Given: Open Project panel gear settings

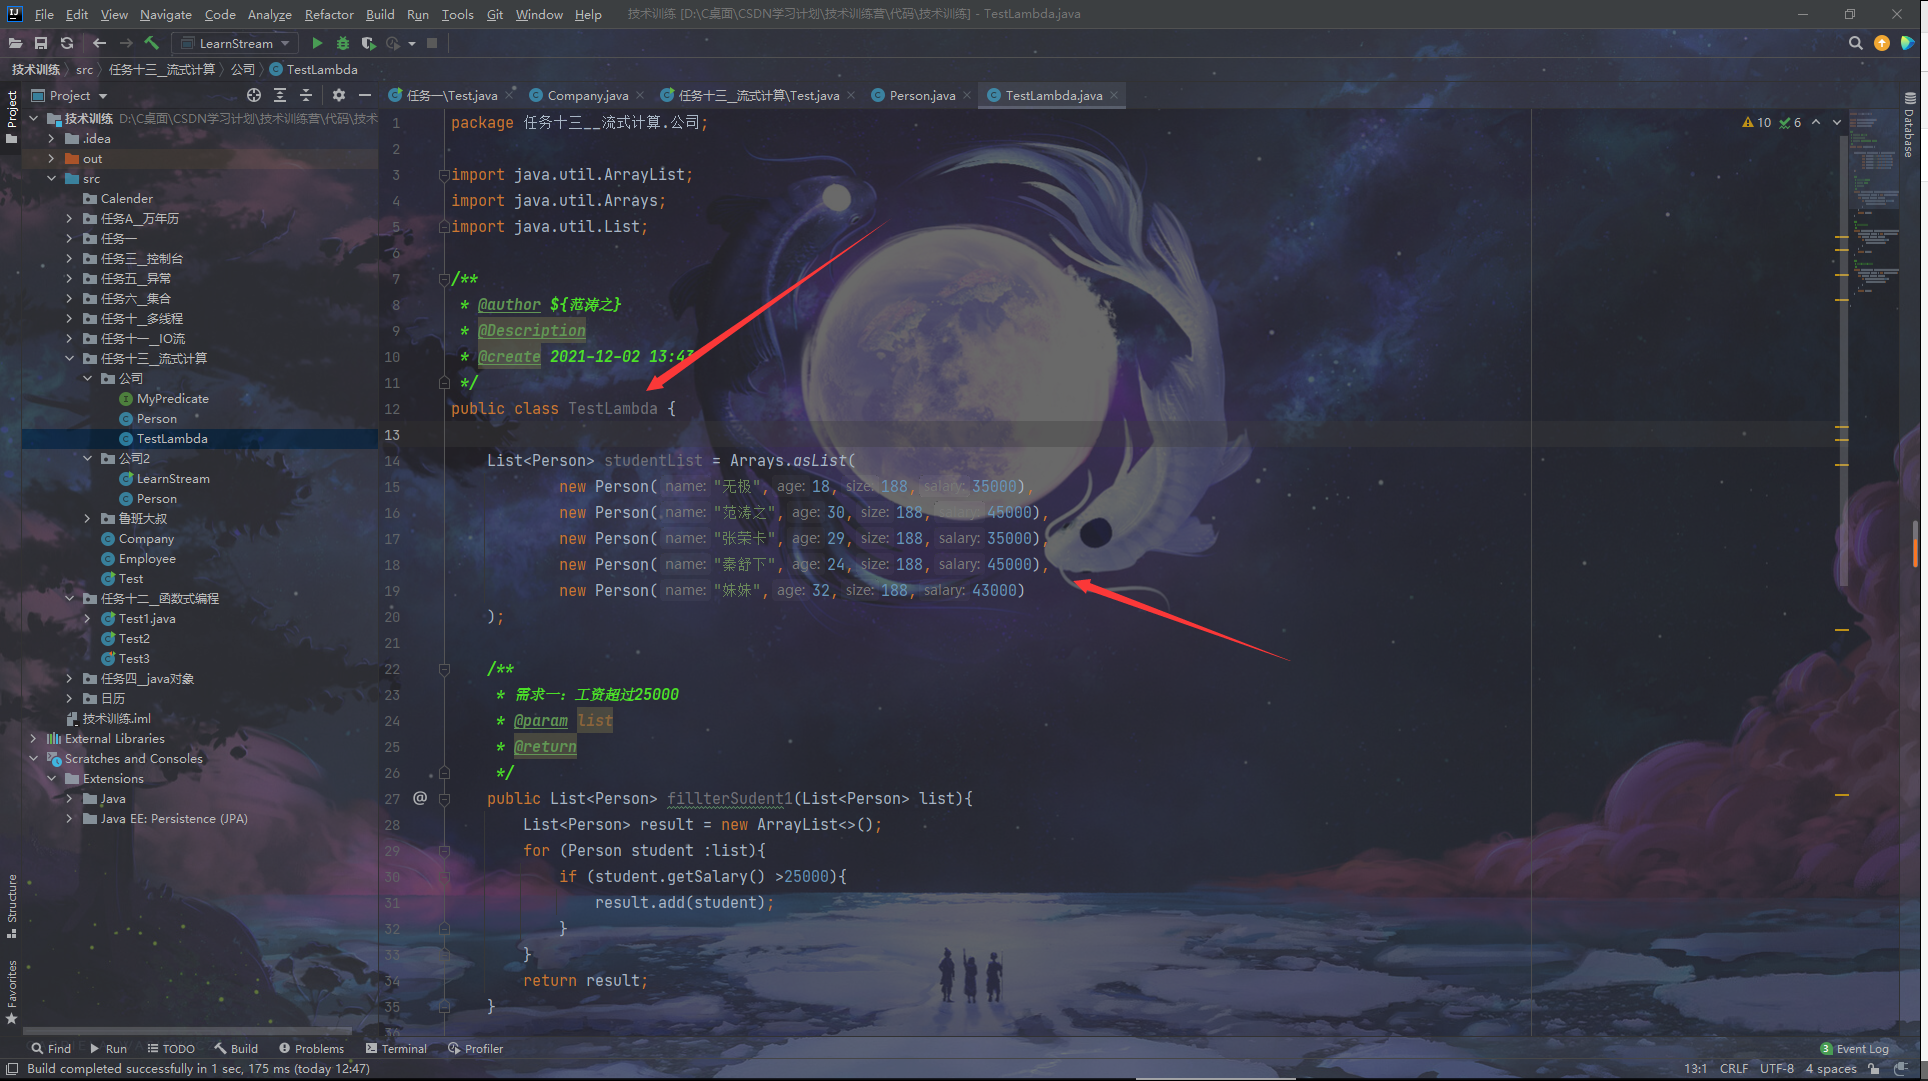Looking at the screenshot, I should click(339, 95).
